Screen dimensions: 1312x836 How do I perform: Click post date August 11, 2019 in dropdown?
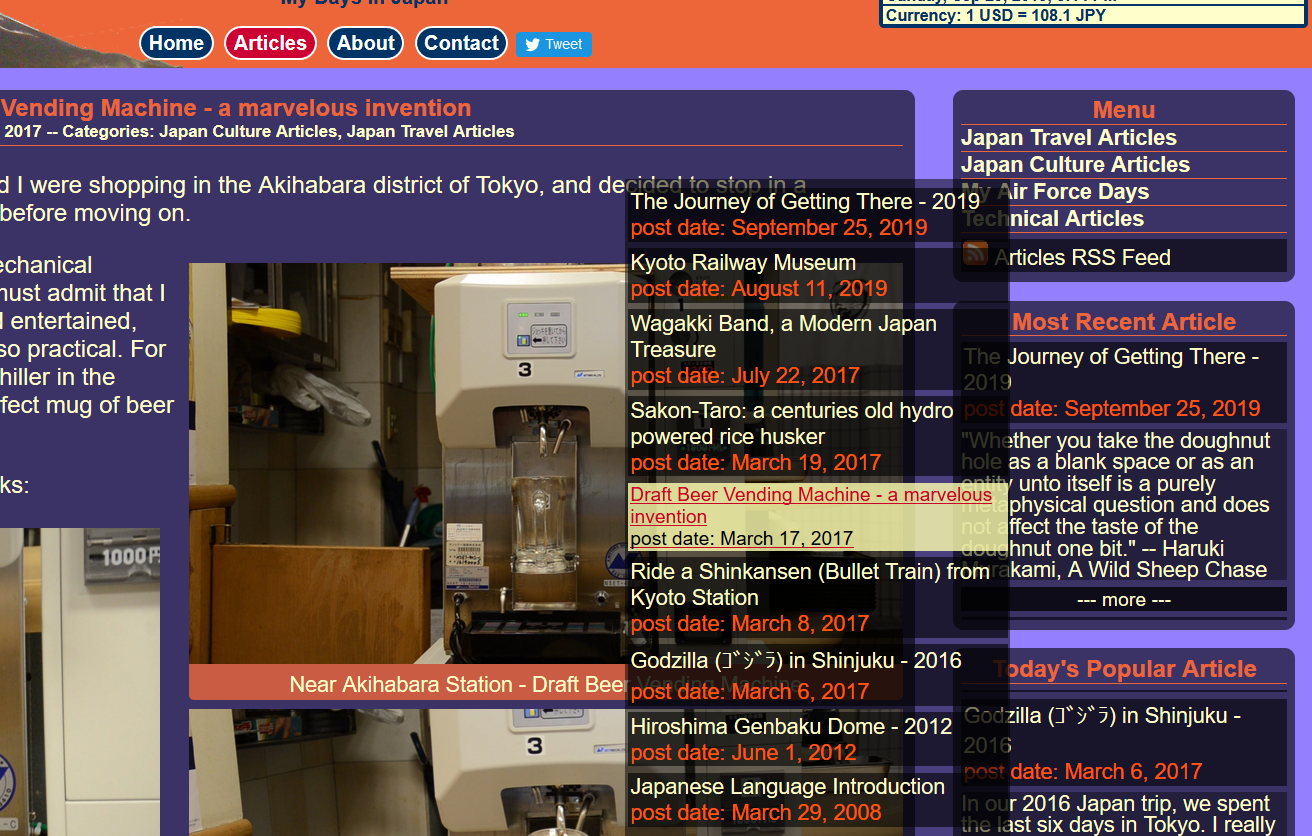[x=759, y=289]
